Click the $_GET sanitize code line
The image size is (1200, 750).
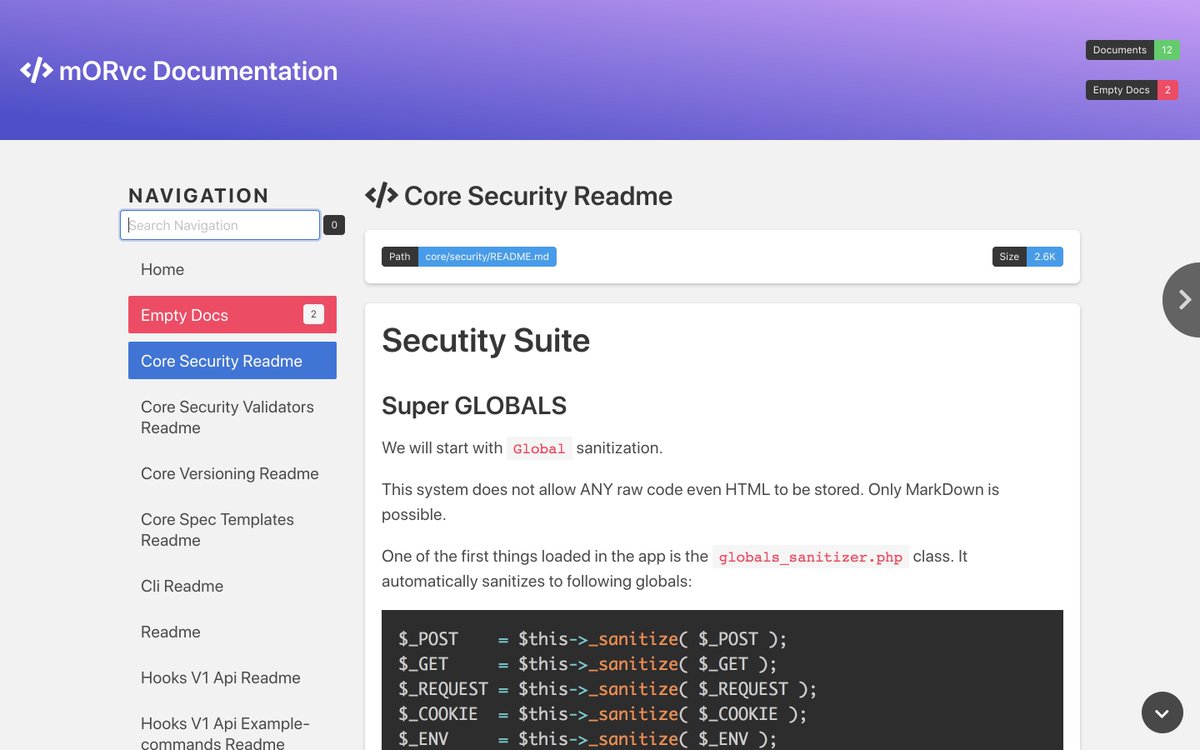click(588, 664)
